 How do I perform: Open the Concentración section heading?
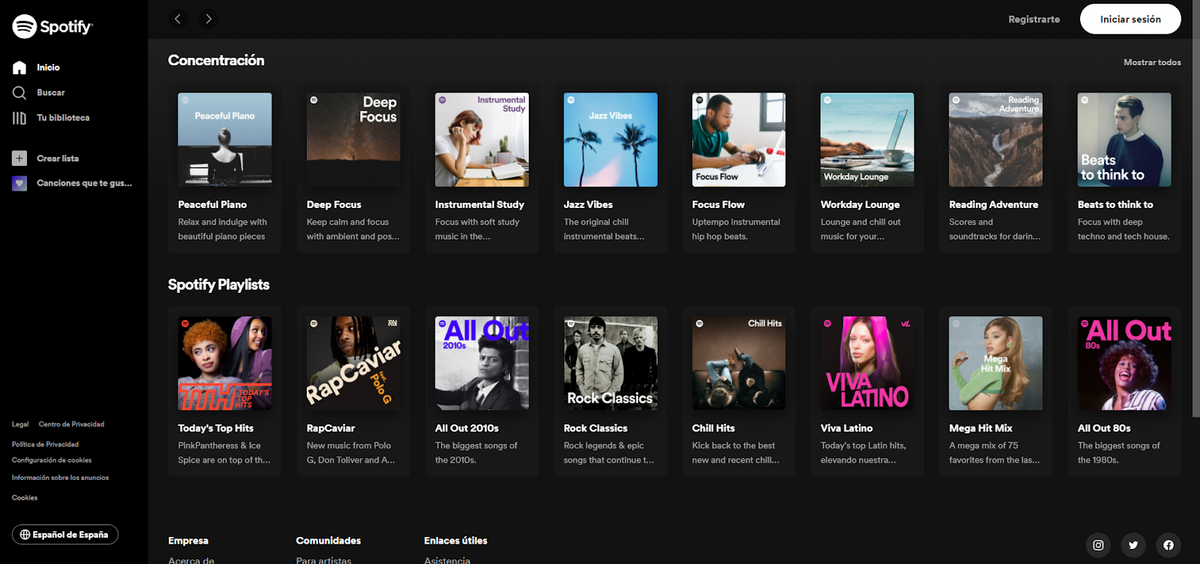[x=216, y=60]
